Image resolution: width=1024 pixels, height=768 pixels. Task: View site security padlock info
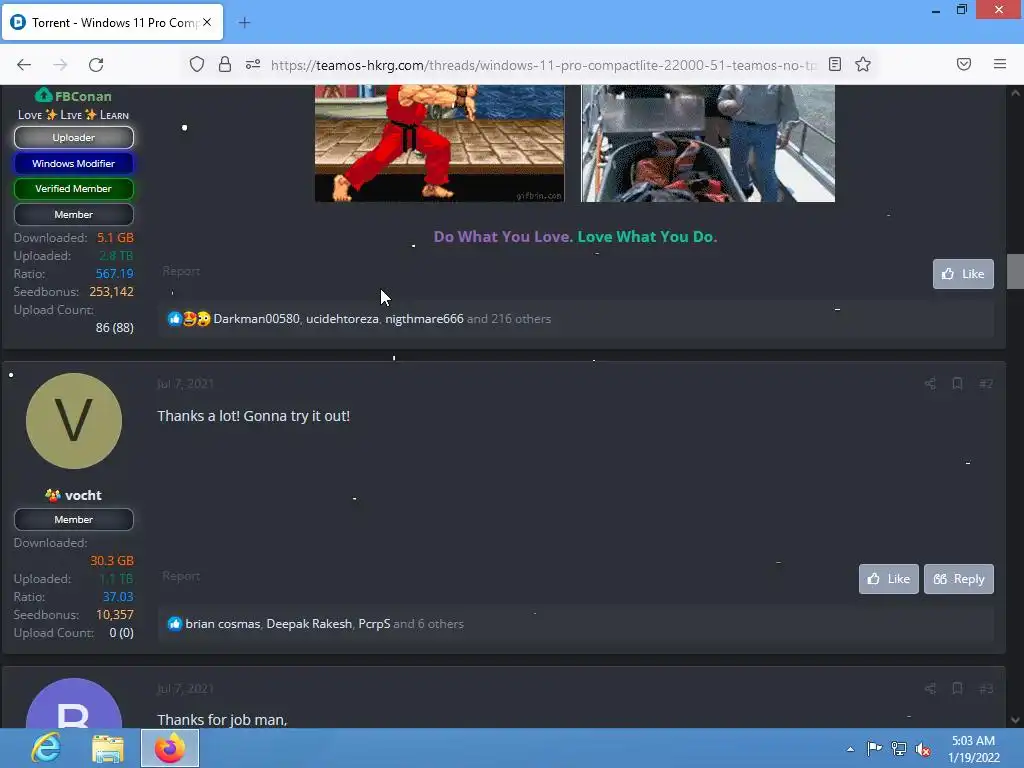(225, 64)
